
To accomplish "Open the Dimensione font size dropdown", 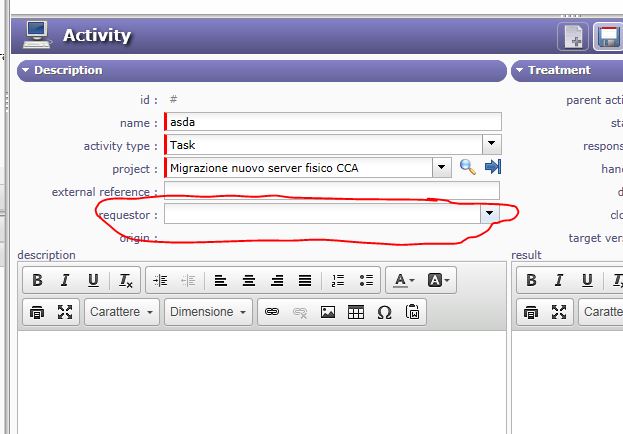I will [208, 312].
